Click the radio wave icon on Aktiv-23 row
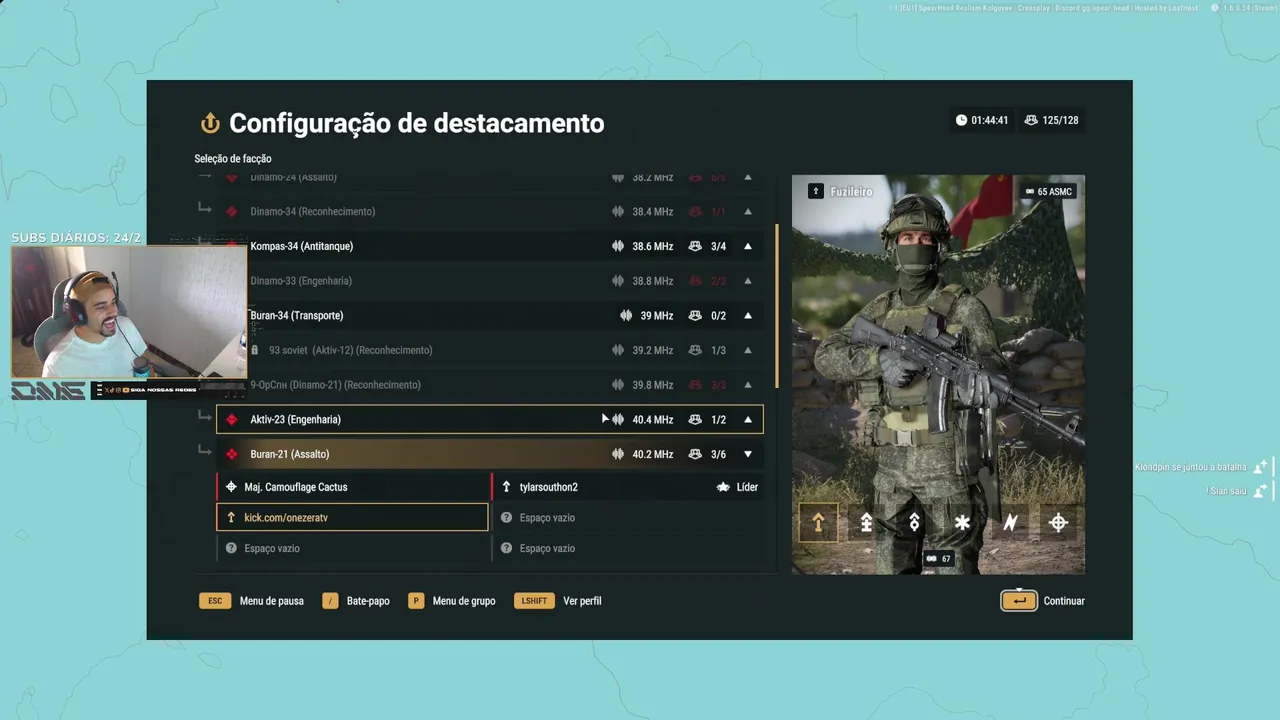The image size is (1280, 720). pyautogui.click(x=618, y=420)
